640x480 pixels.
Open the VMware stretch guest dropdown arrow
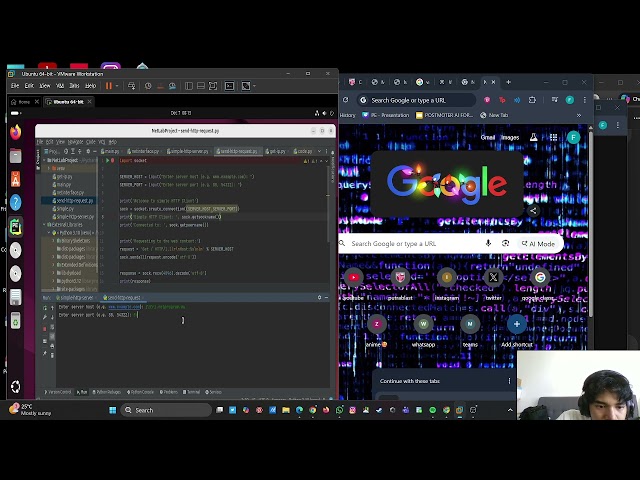(x=254, y=86)
